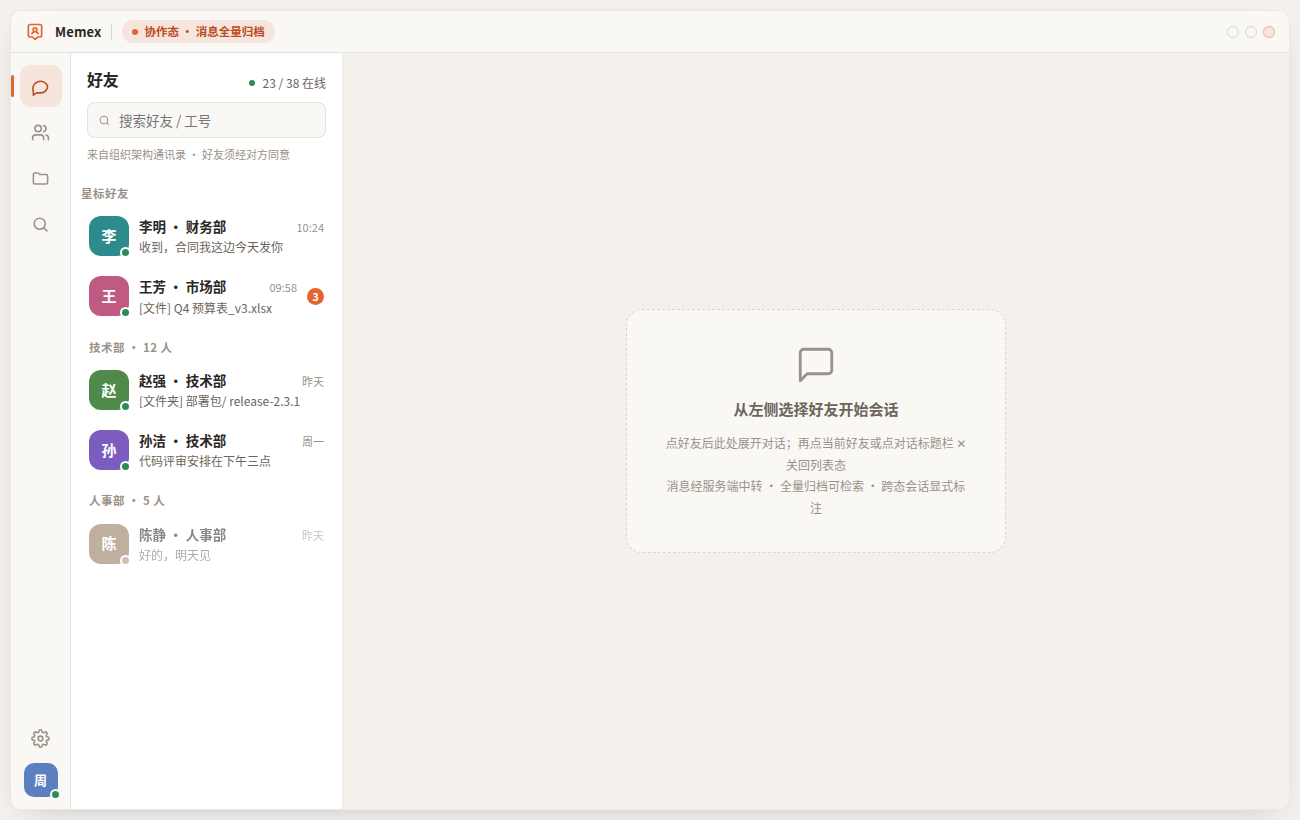This screenshot has width=1300, height=820.
Task: Click 王 avatar of 王芳
Action: click(x=109, y=296)
